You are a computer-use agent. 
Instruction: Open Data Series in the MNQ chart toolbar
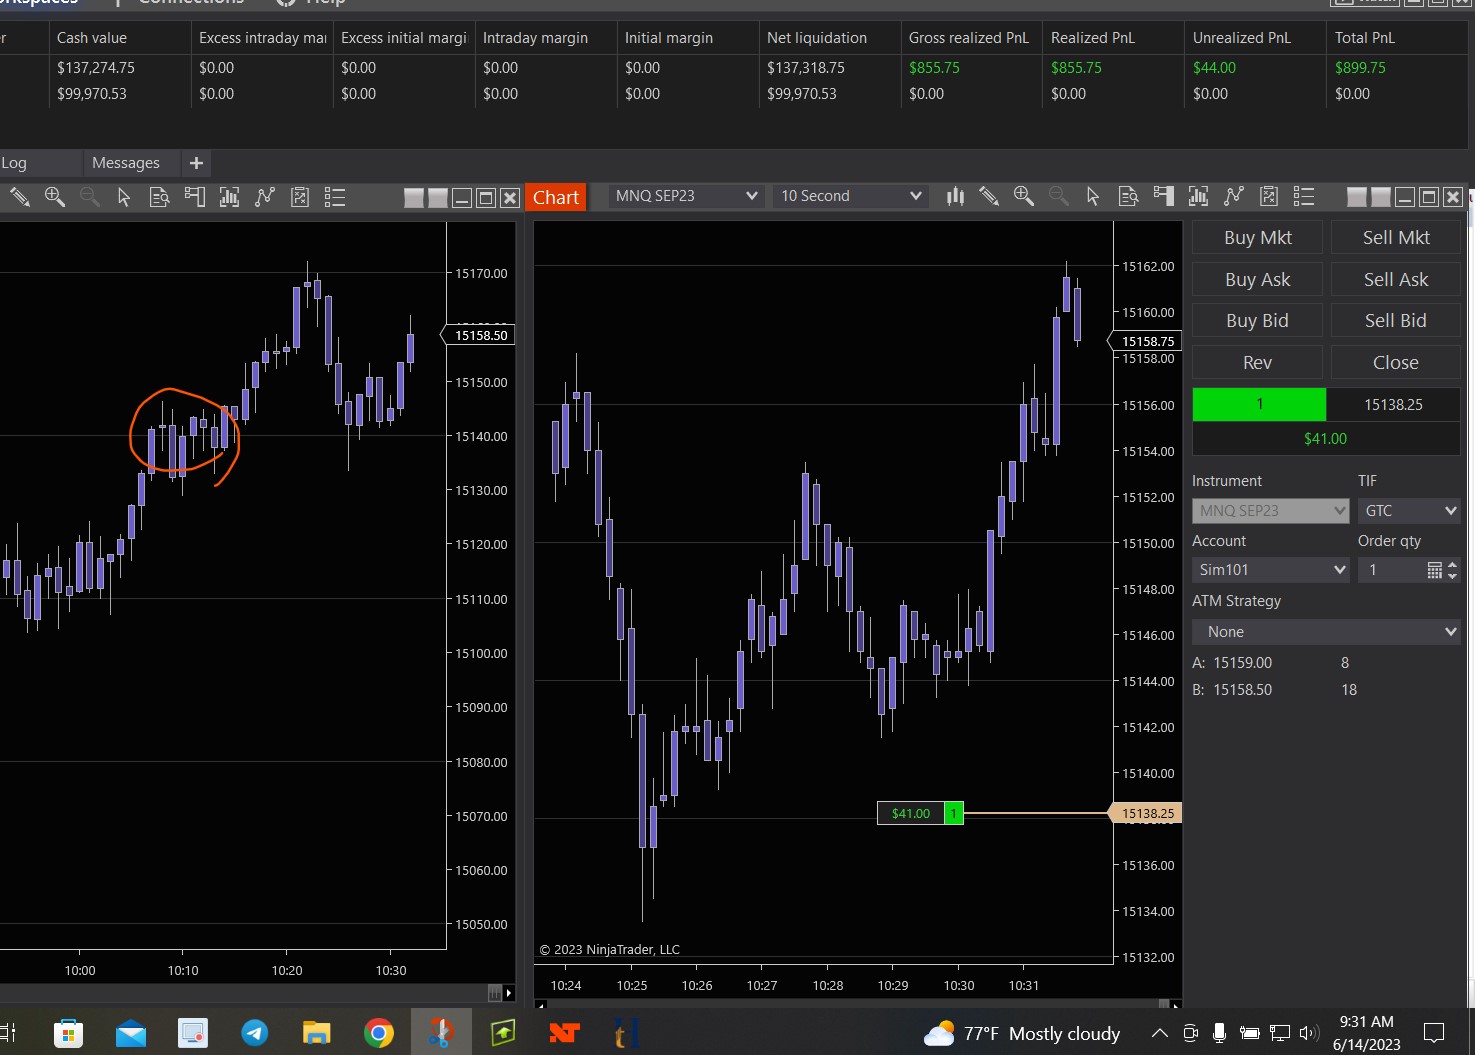(1198, 196)
